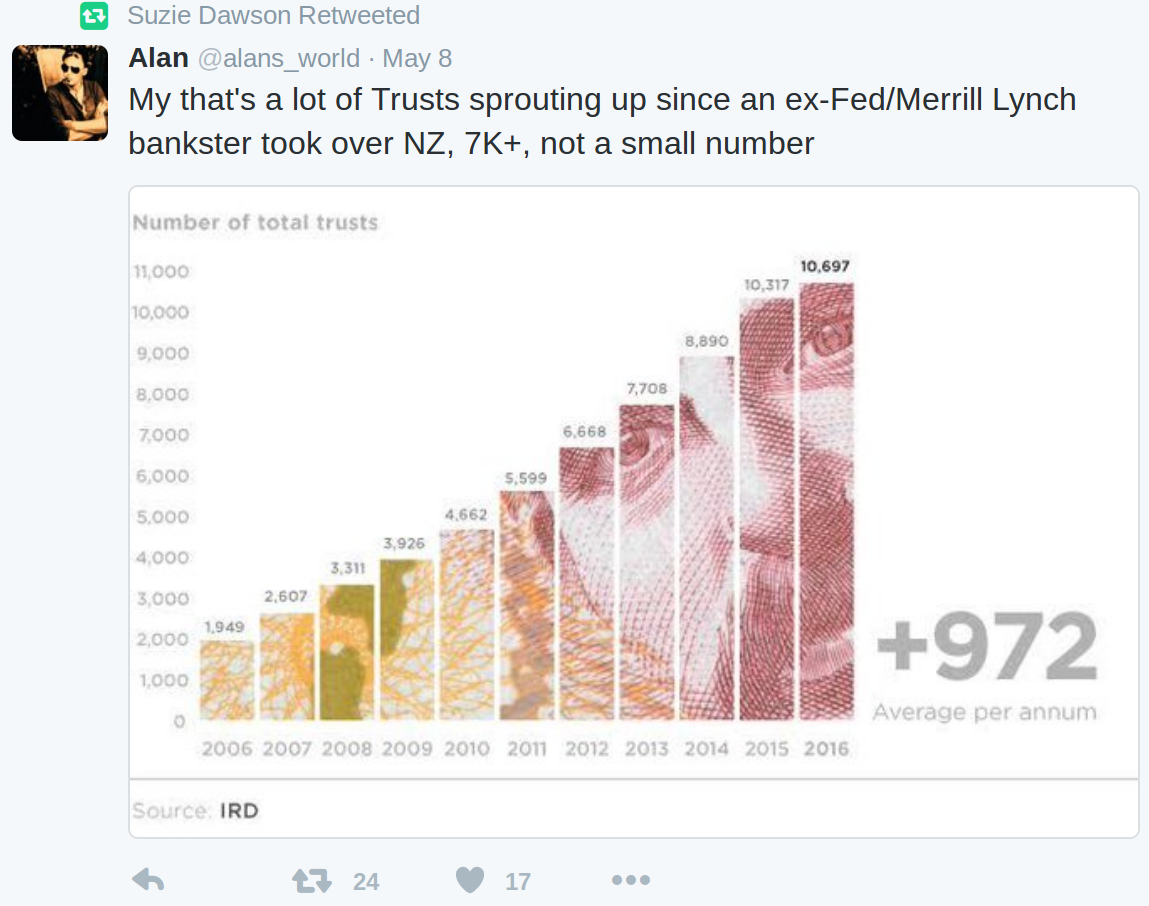Viewport: 1149px width, 906px height.
Task: Click the @alans_world handle
Action: [x=279, y=59]
